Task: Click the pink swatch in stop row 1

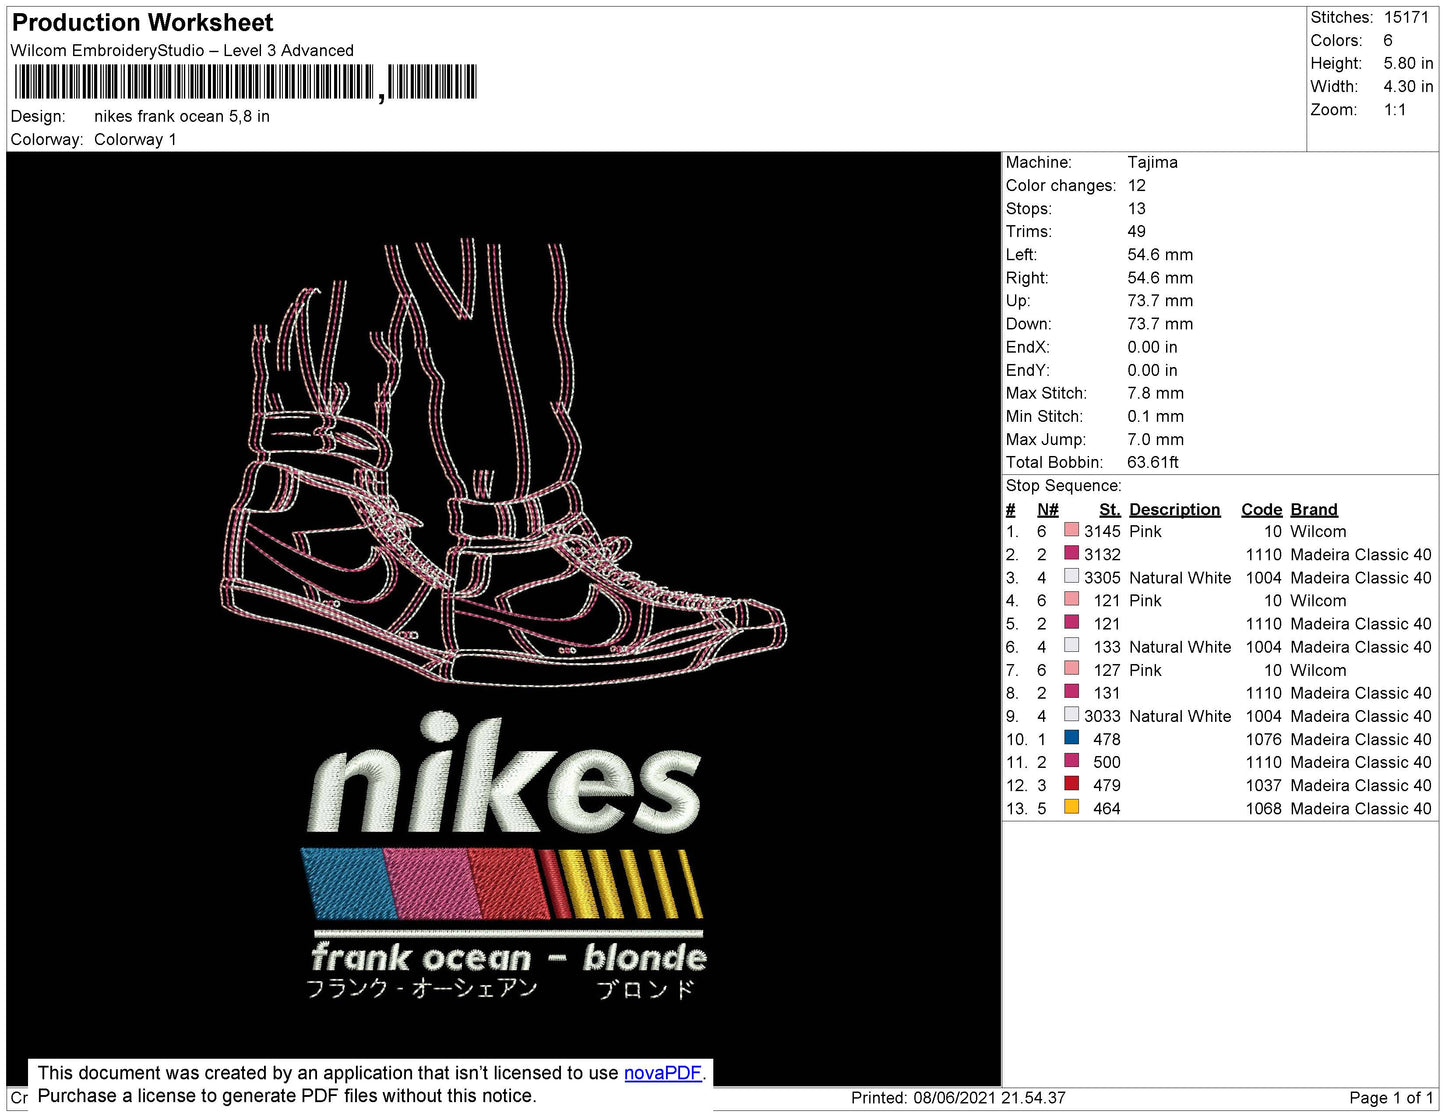Action: 1071,530
